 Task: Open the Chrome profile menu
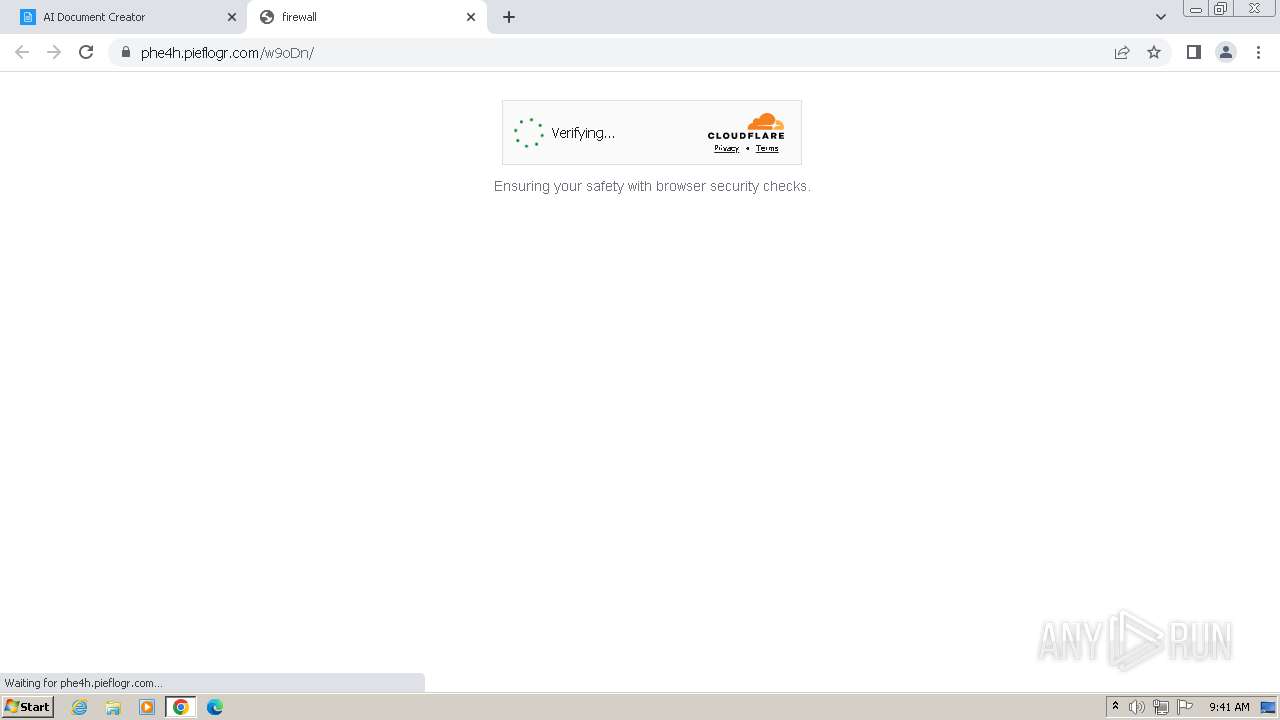[x=1226, y=52]
